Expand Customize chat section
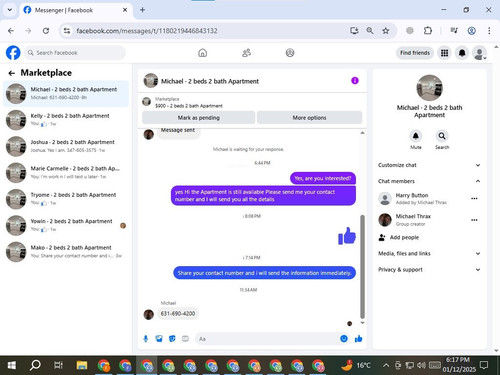 point(429,165)
